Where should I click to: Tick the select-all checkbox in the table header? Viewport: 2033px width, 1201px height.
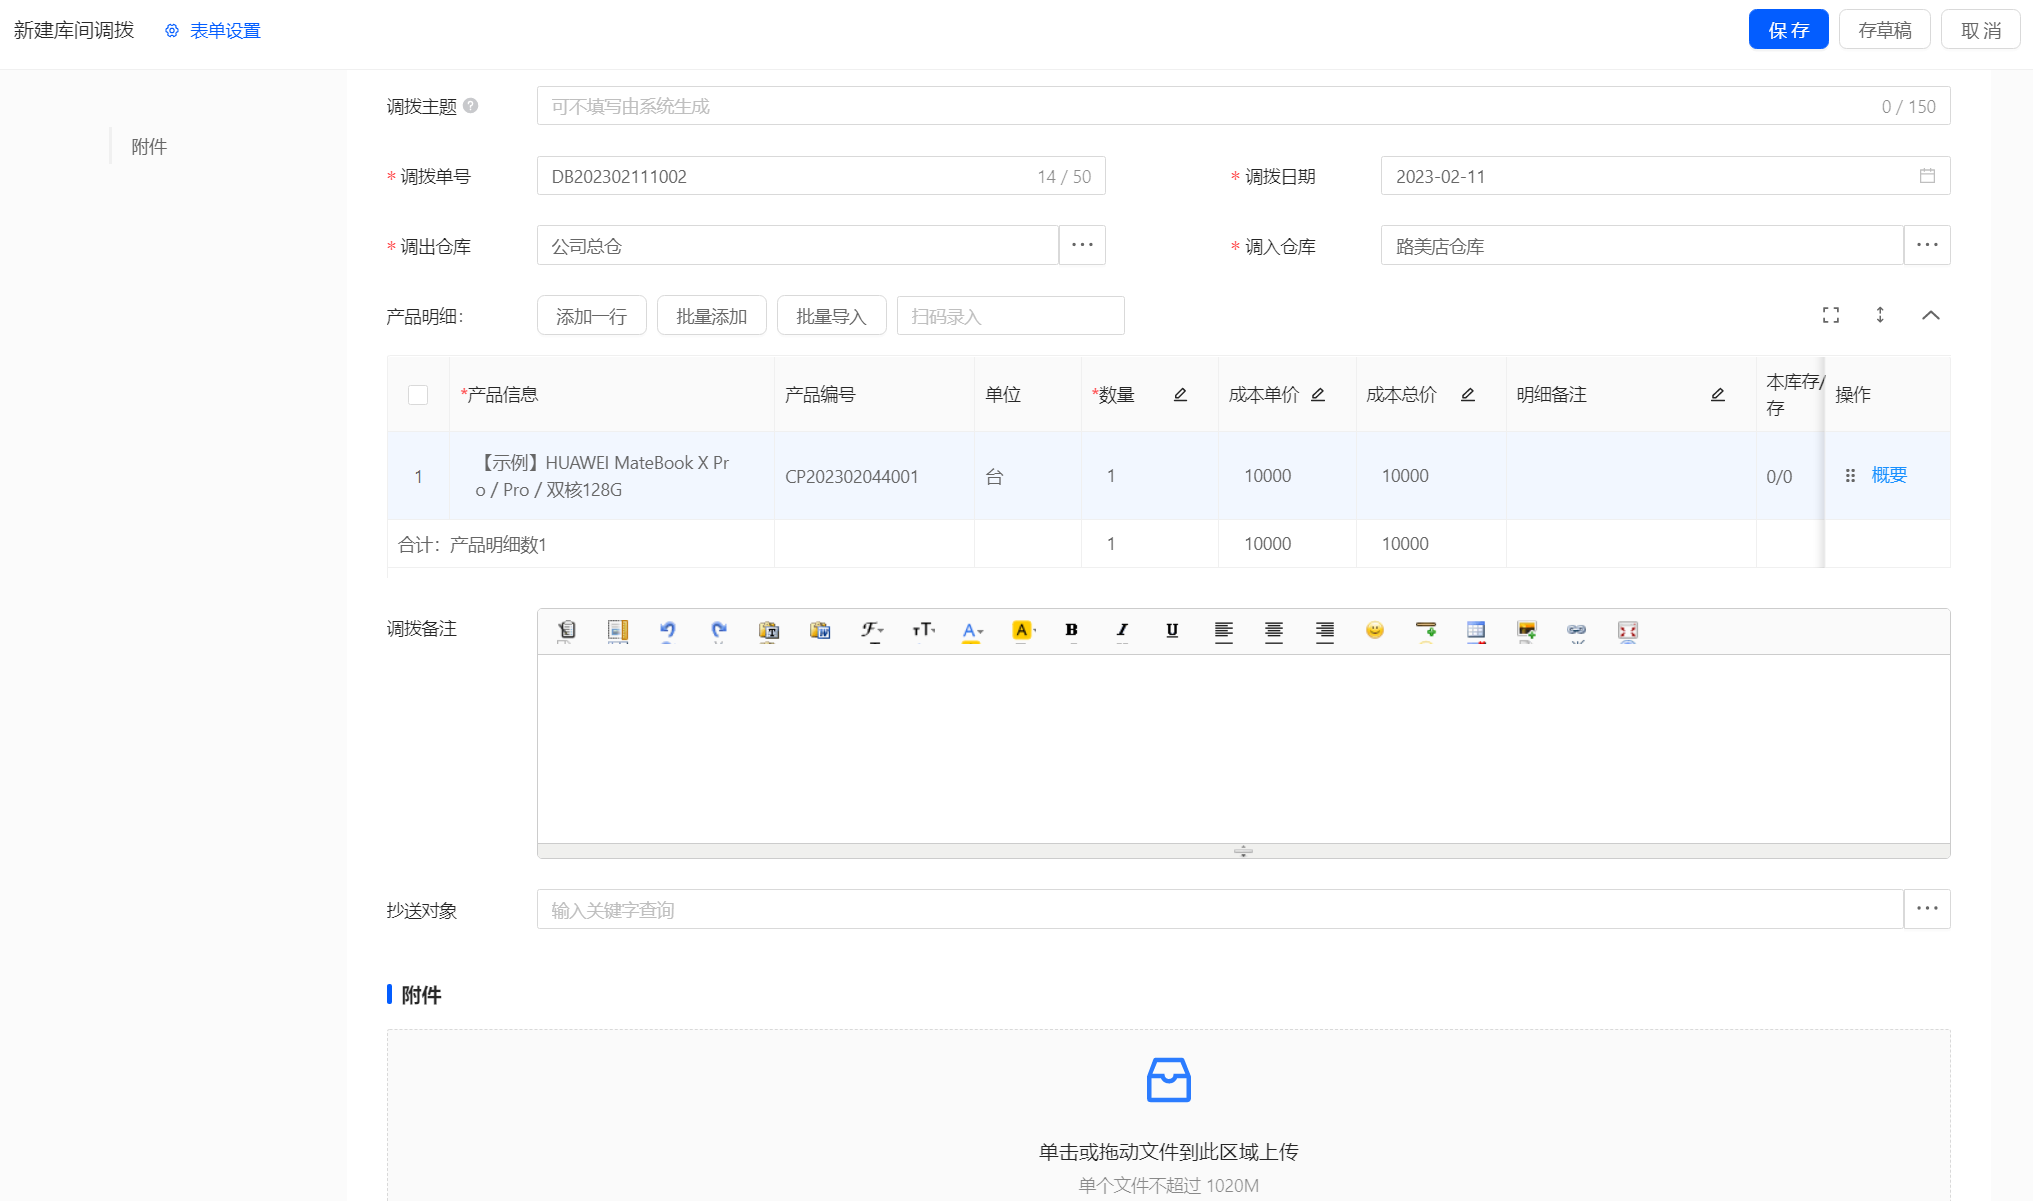[x=418, y=395]
